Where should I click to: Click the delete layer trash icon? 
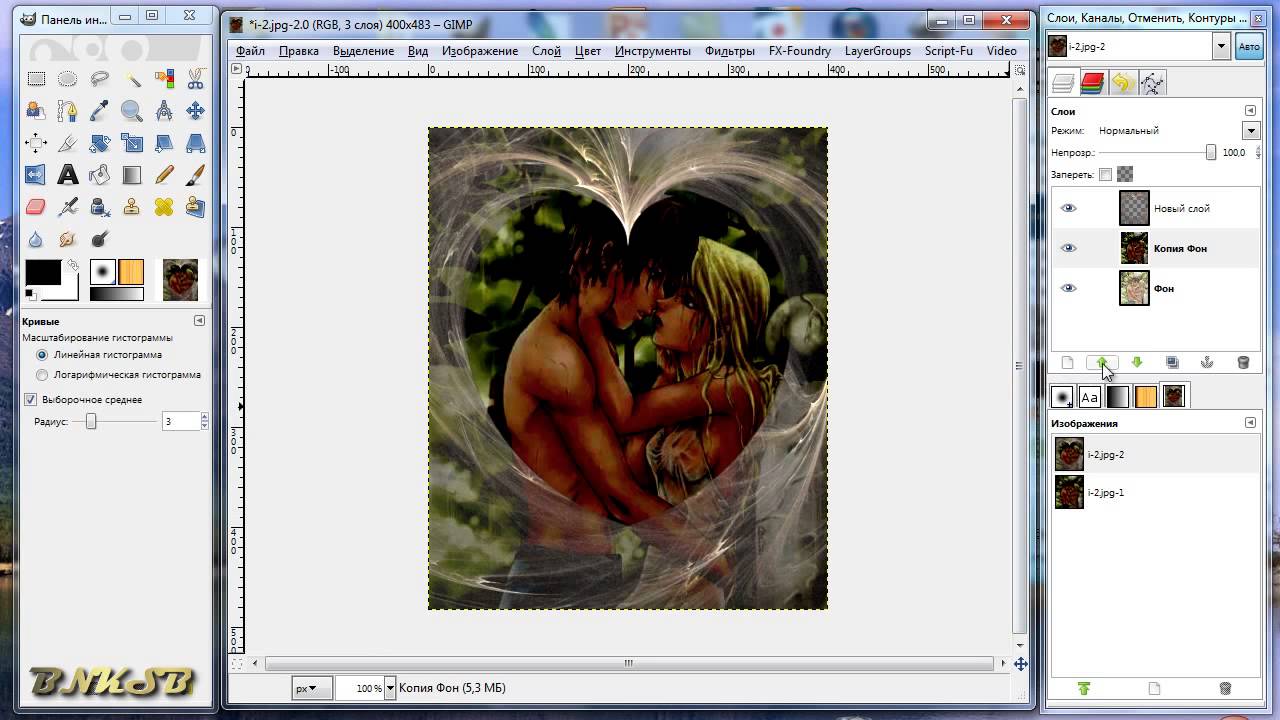click(x=1243, y=362)
